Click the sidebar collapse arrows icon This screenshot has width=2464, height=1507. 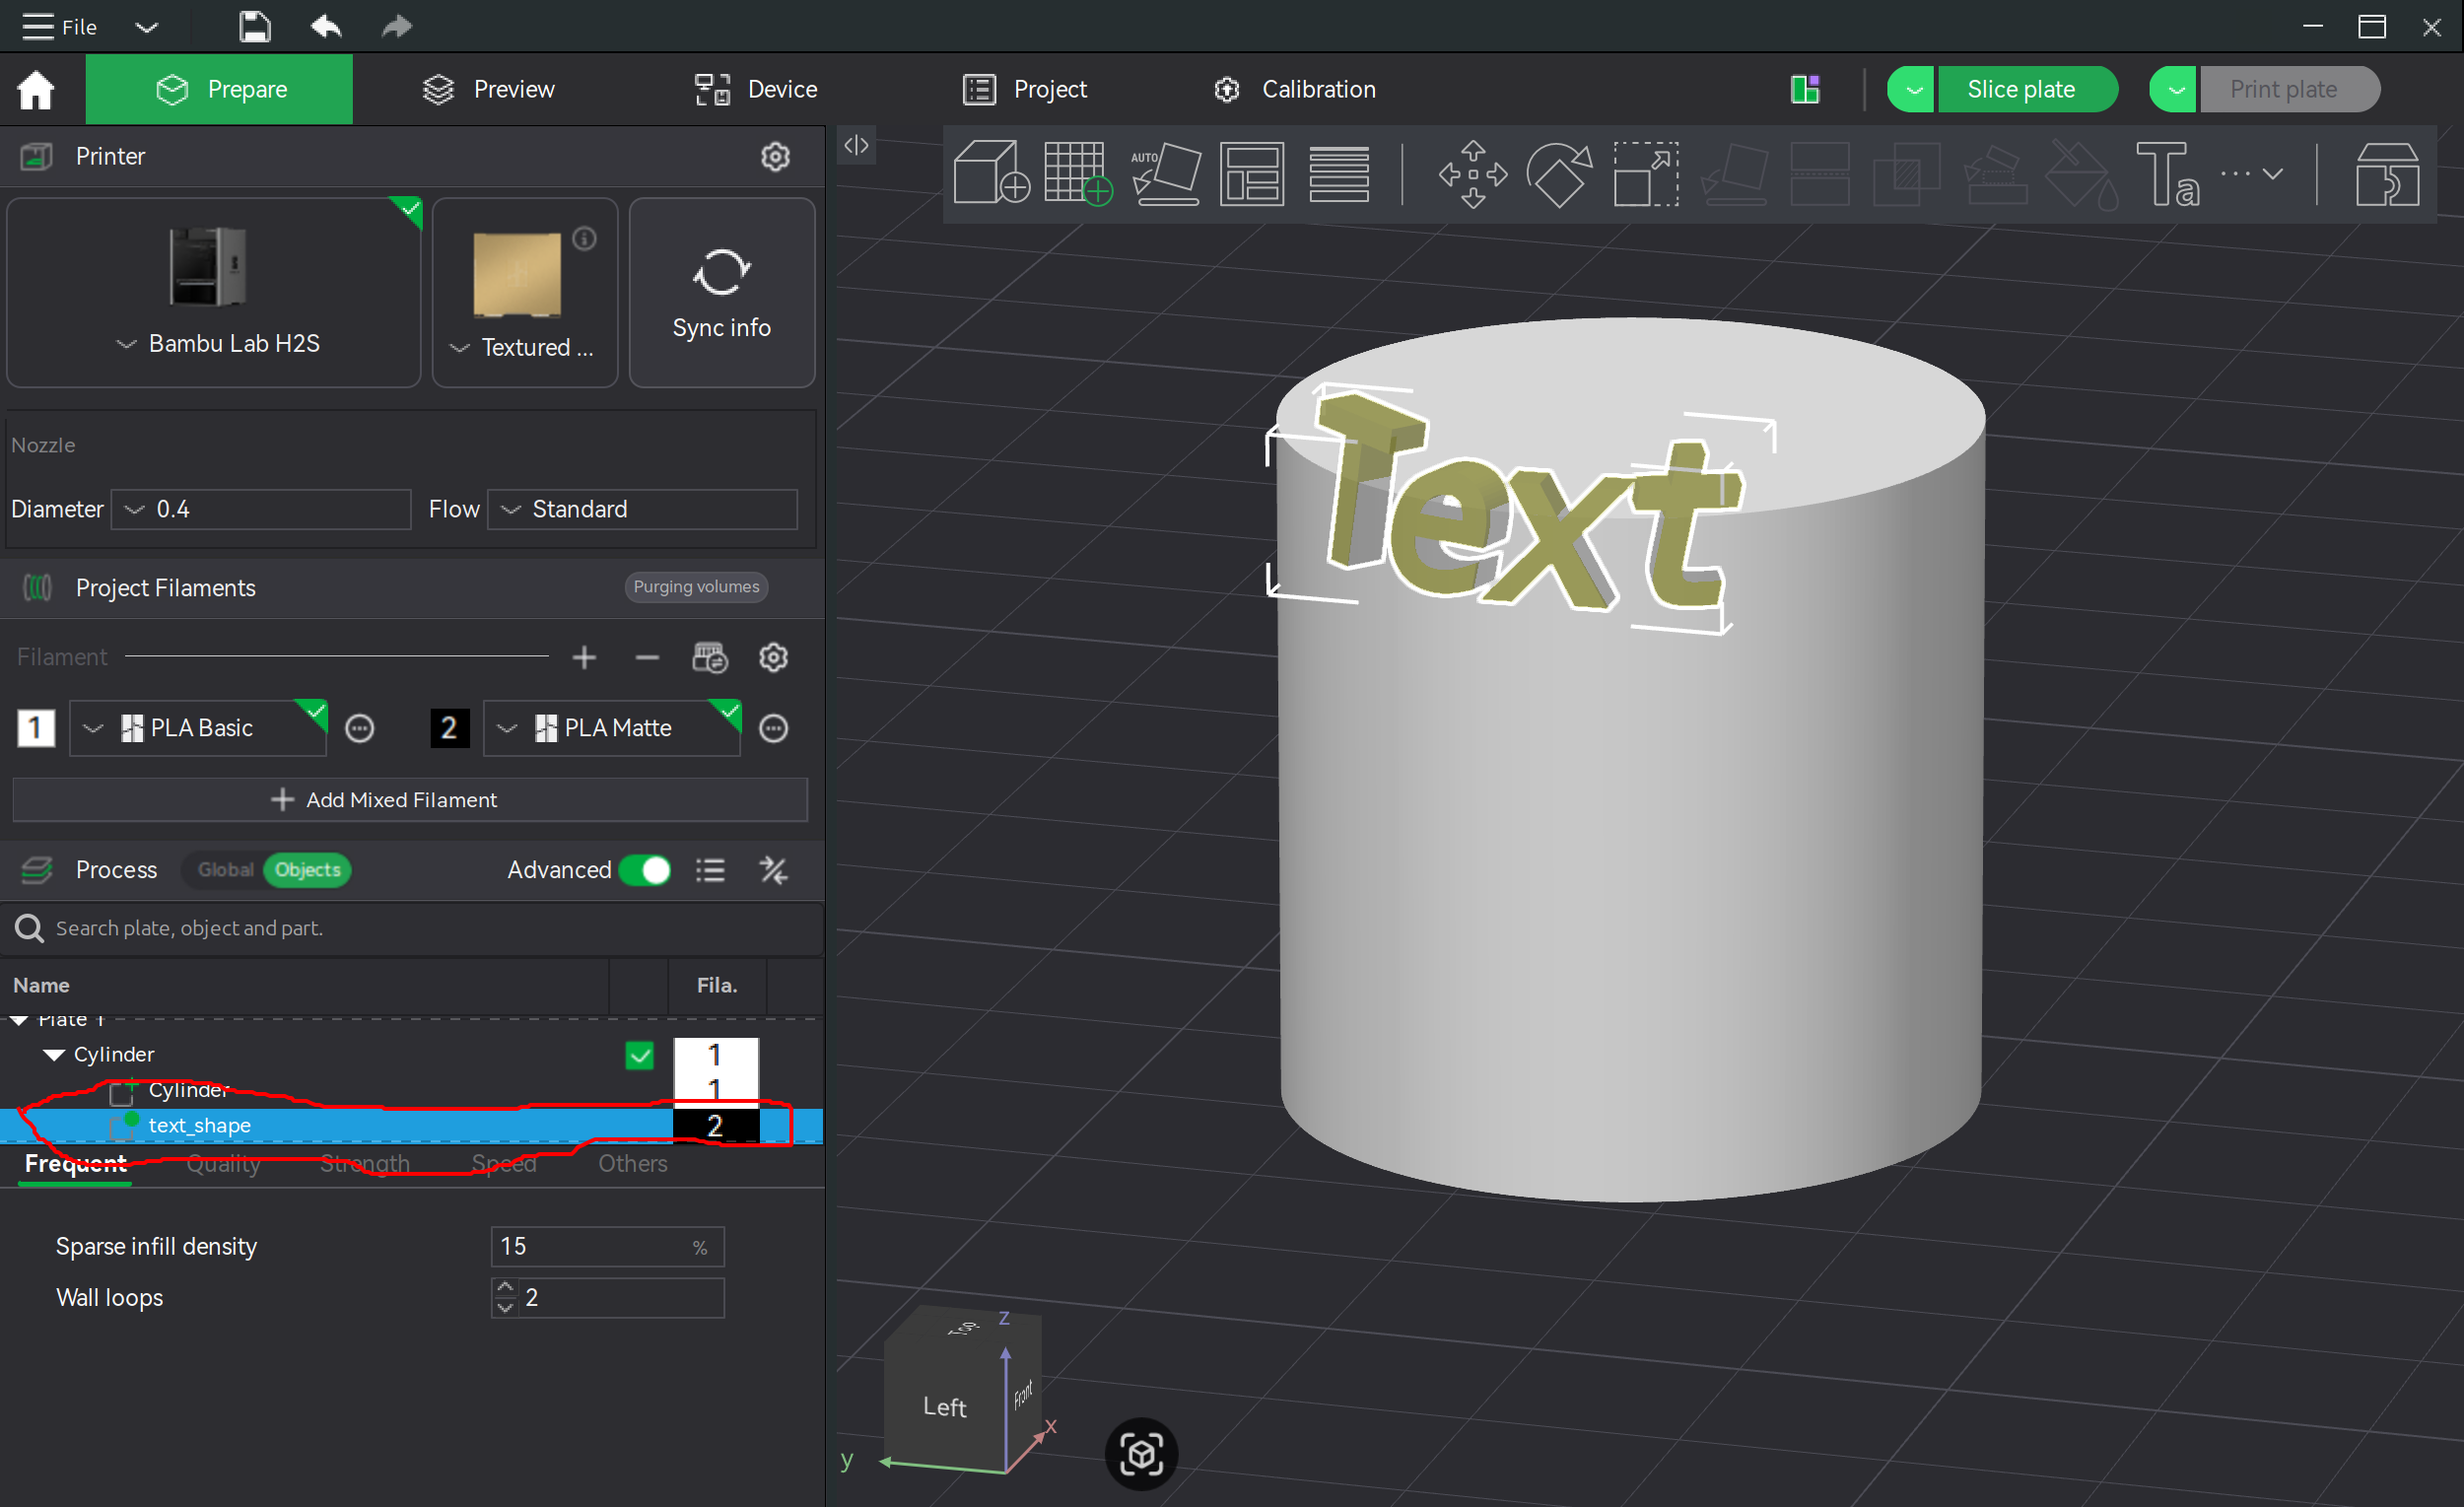coord(857,145)
